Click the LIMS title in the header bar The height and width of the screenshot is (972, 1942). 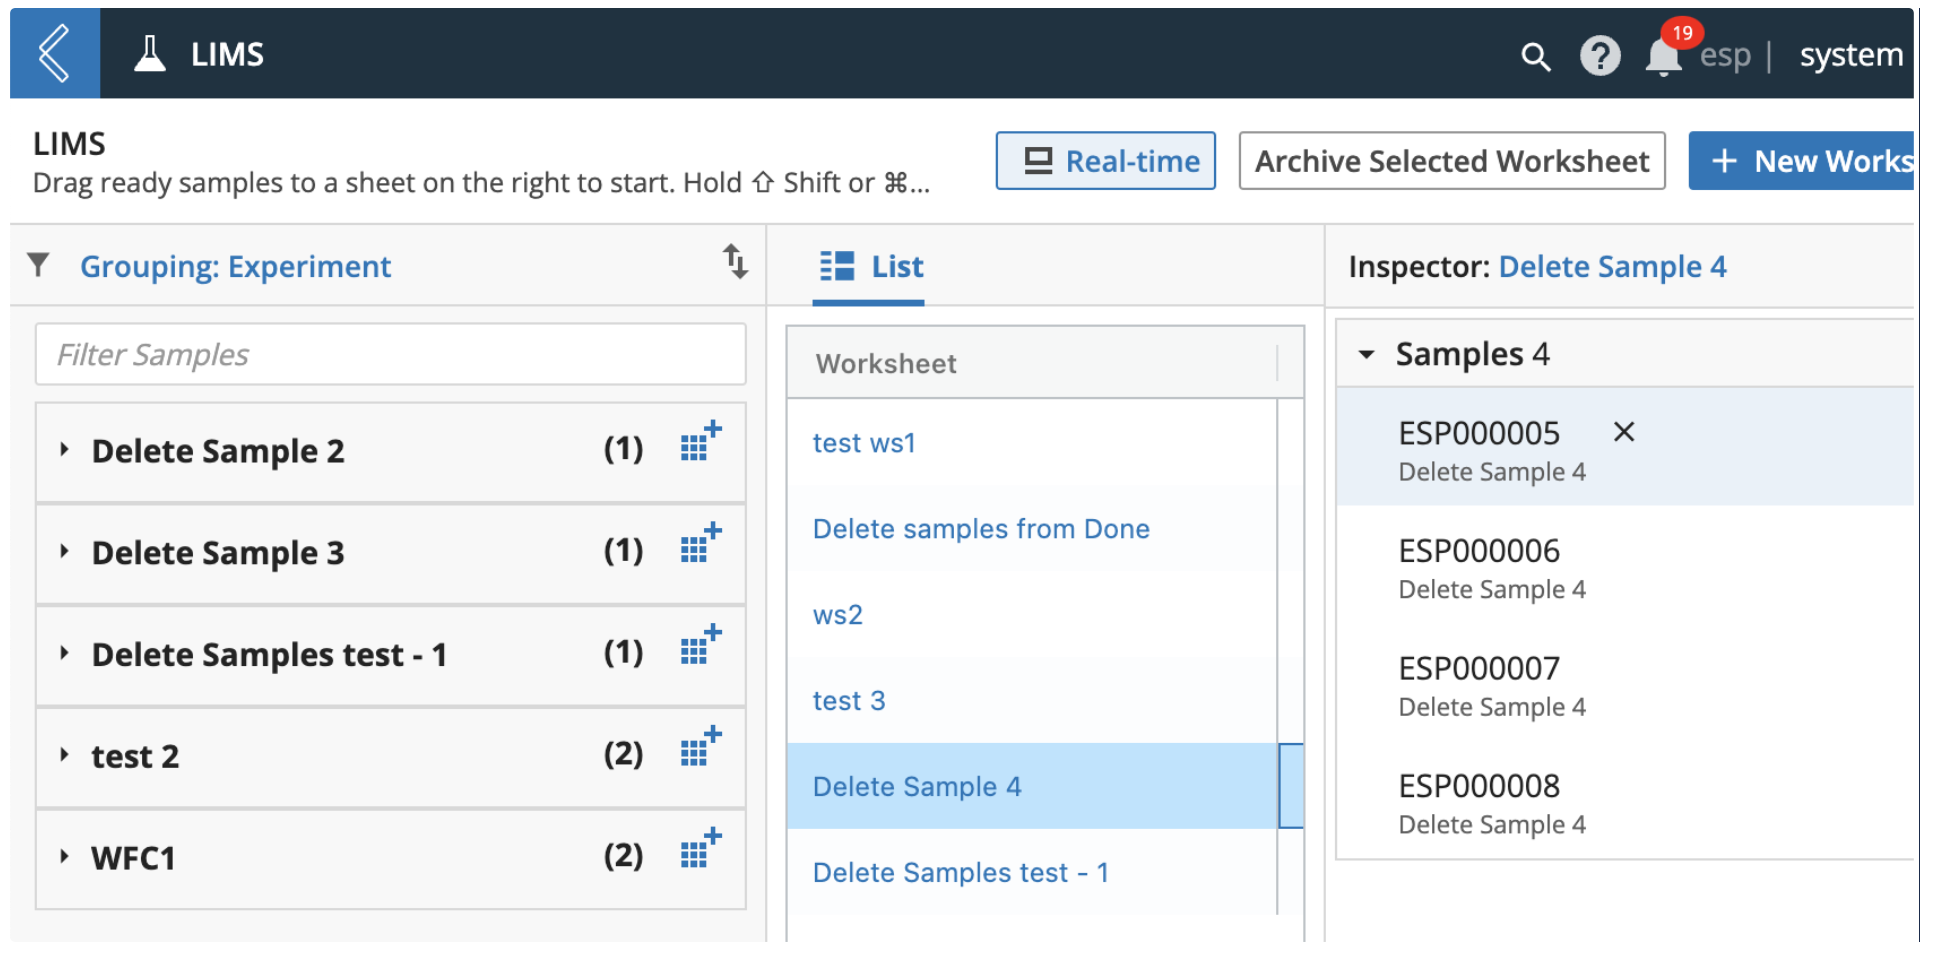tap(227, 54)
